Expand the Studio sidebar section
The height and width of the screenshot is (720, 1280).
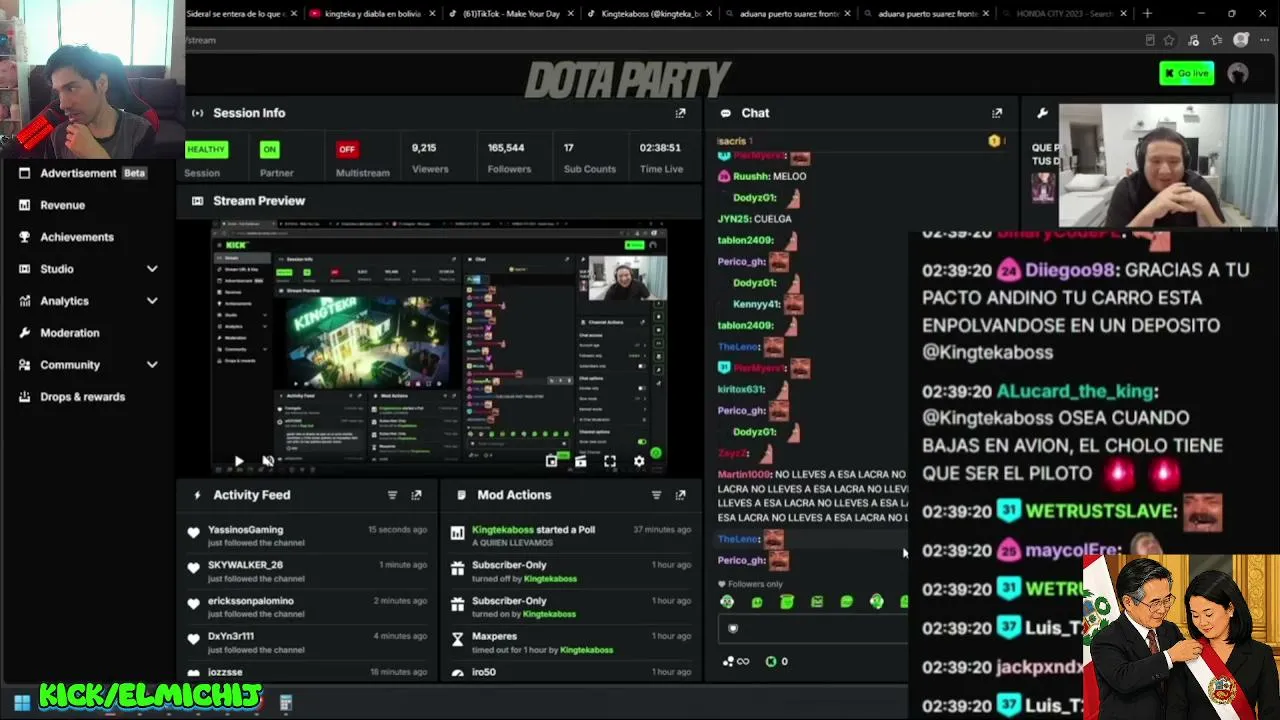pyautogui.click(x=152, y=269)
